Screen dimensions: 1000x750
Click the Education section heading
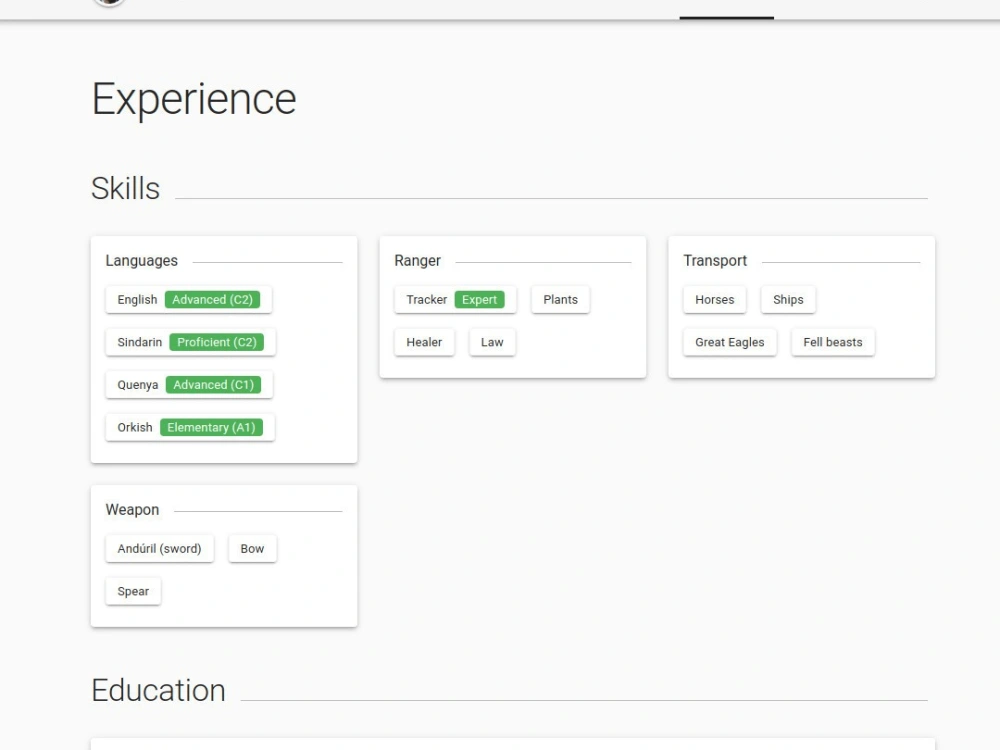click(158, 691)
